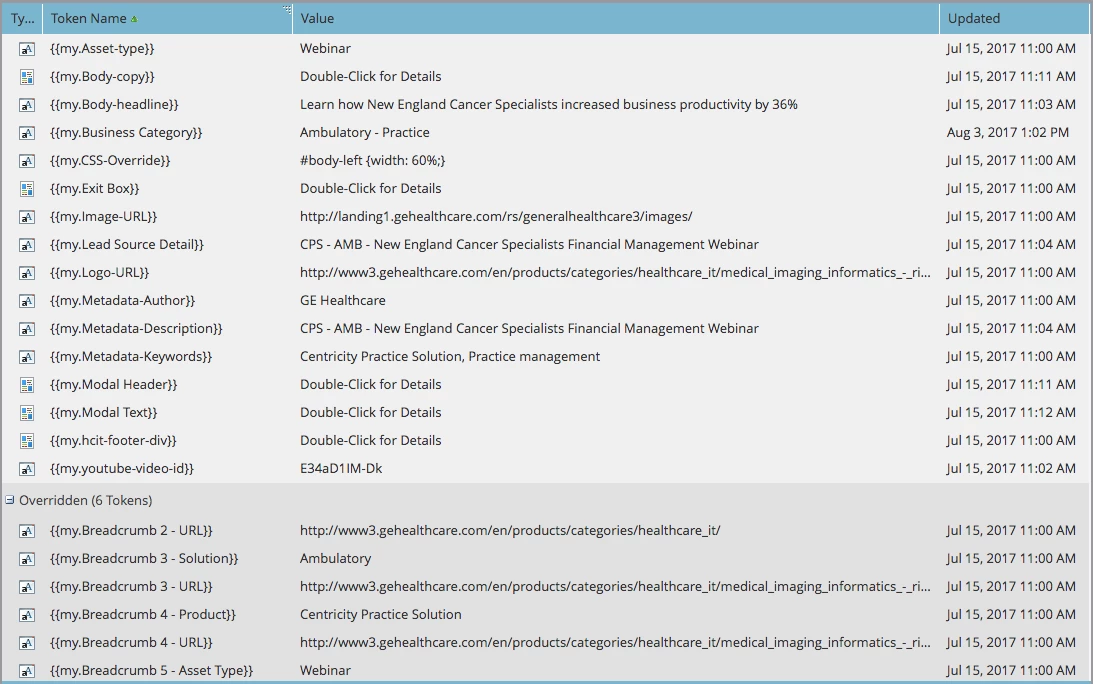
Task: Click the type icon for my.Metadata-Keywords
Action: click(x=26, y=357)
